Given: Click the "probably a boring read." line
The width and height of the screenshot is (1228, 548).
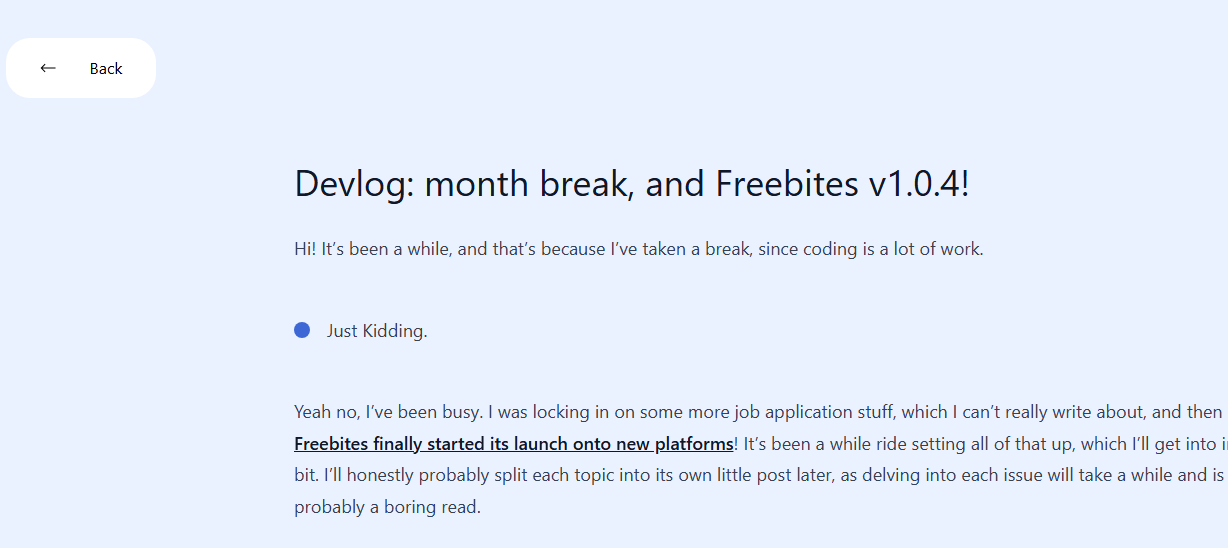Looking at the screenshot, I should 387,507.
